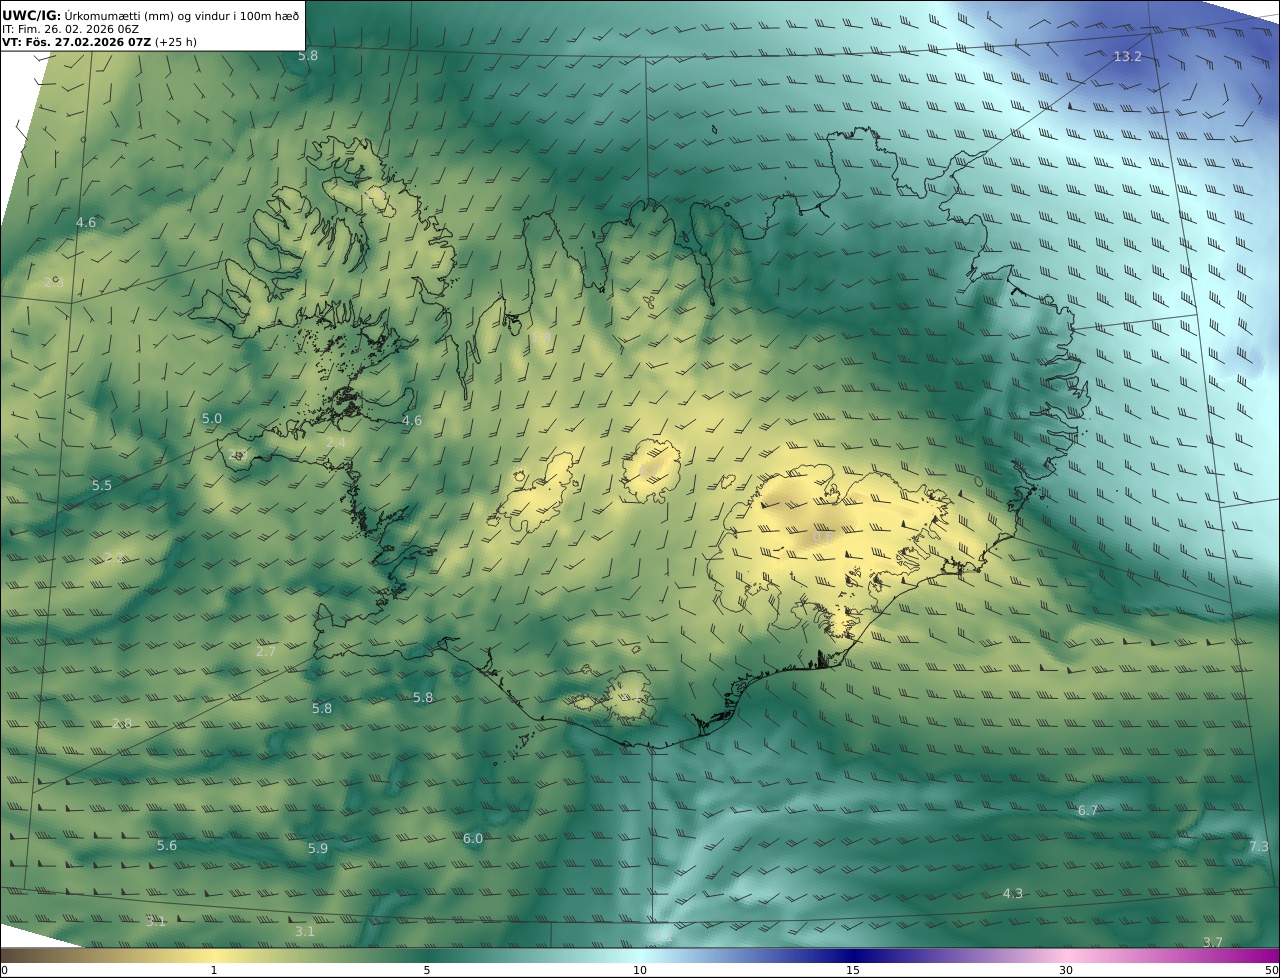Click the map value label '5.0'
1280x978 pixels.
pyautogui.click(x=212, y=418)
